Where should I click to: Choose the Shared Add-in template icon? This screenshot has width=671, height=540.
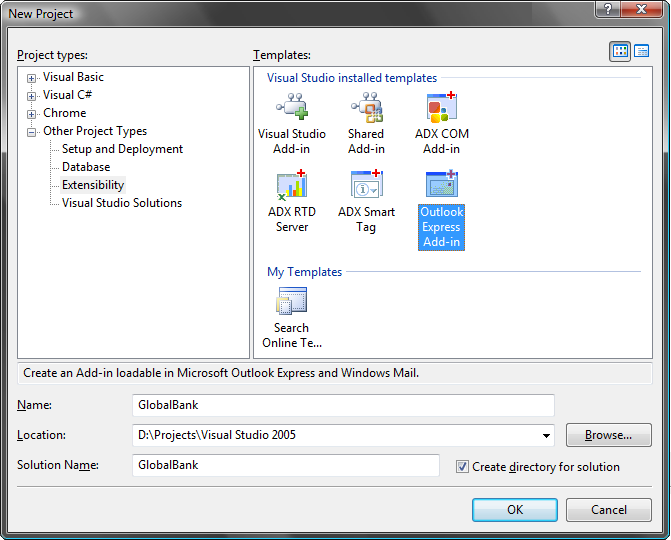pyautogui.click(x=367, y=107)
